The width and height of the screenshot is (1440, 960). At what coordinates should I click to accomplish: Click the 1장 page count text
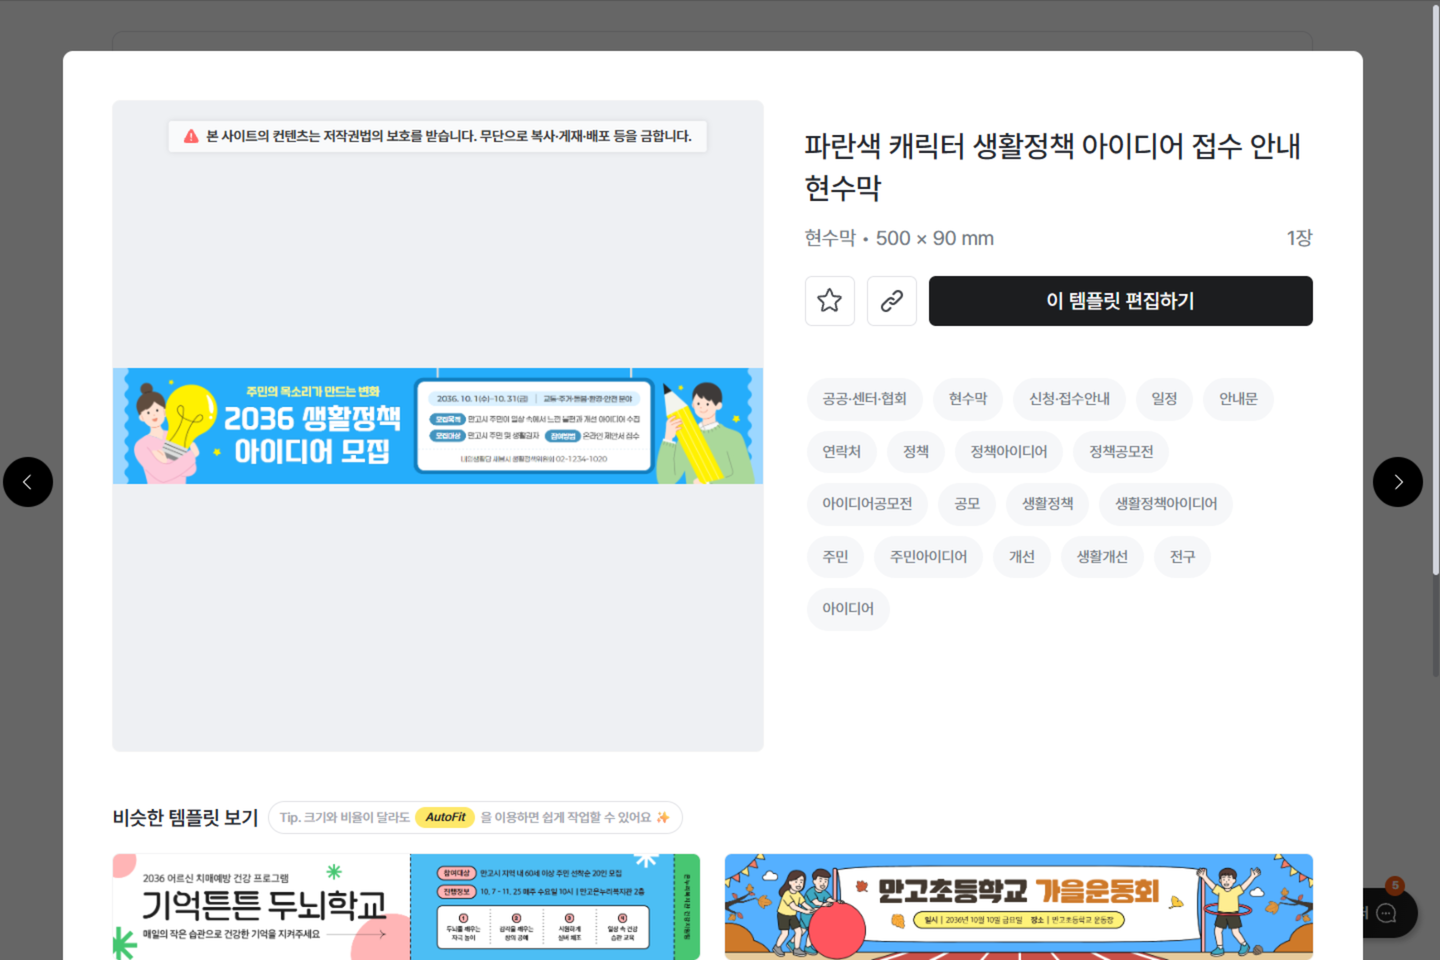pos(1299,238)
